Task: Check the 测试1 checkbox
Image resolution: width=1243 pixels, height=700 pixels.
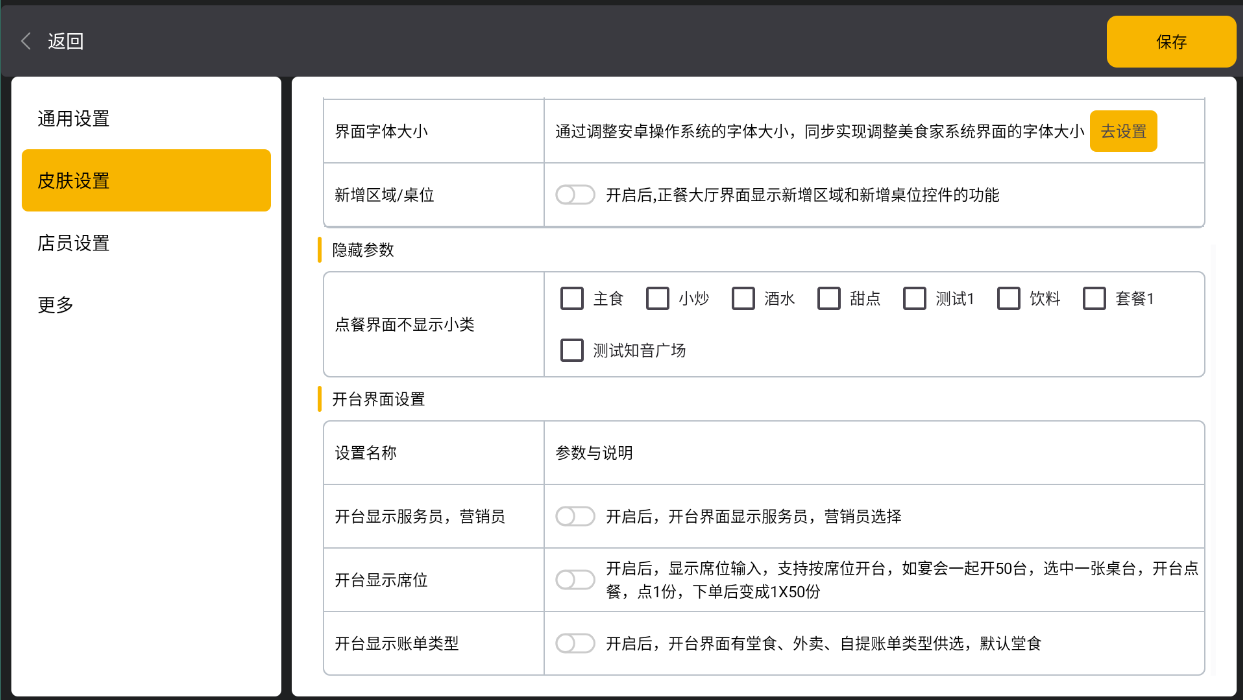Action: point(915,299)
